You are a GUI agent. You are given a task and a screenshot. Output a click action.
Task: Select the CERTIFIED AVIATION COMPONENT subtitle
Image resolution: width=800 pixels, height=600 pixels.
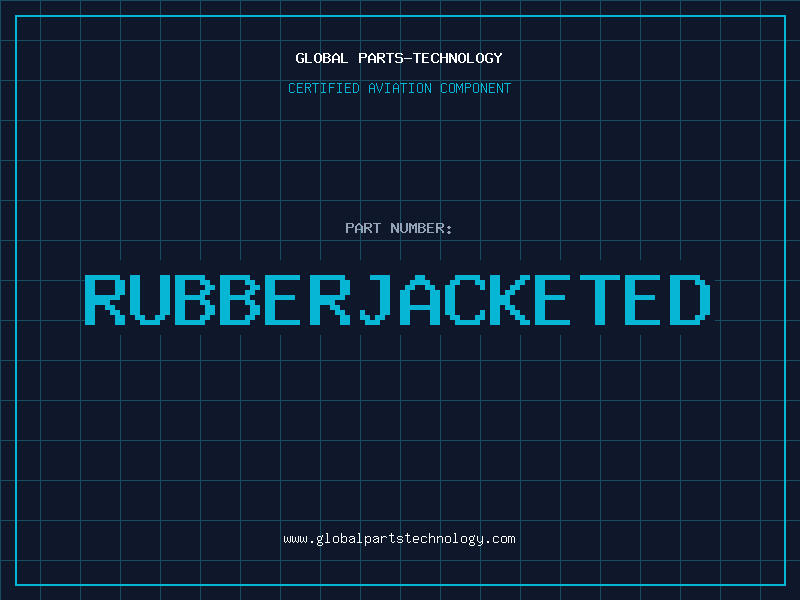click(x=399, y=88)
